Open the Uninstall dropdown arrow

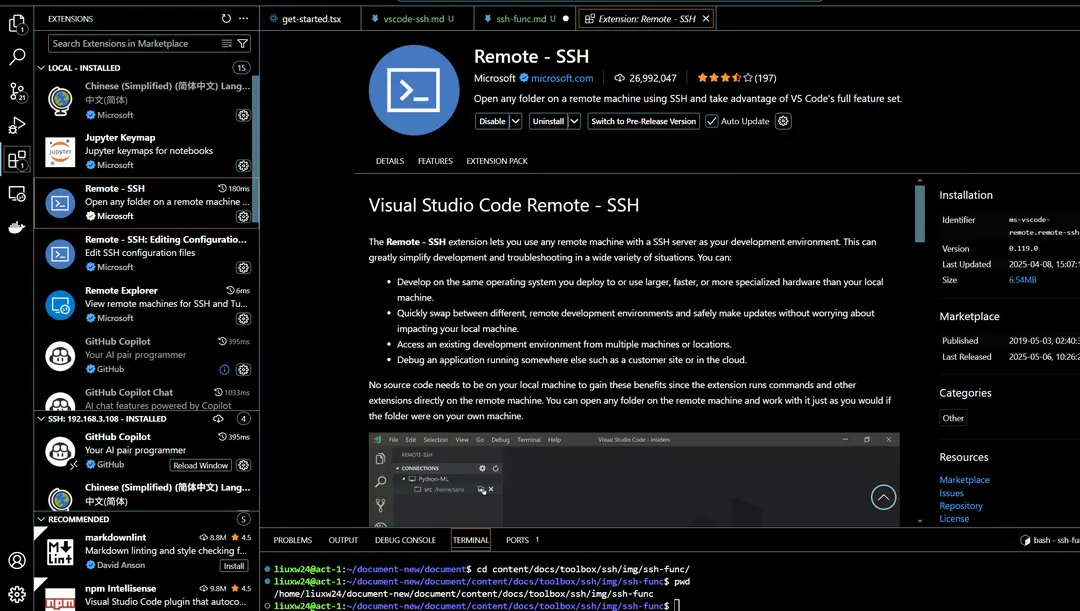click(574, 121)
